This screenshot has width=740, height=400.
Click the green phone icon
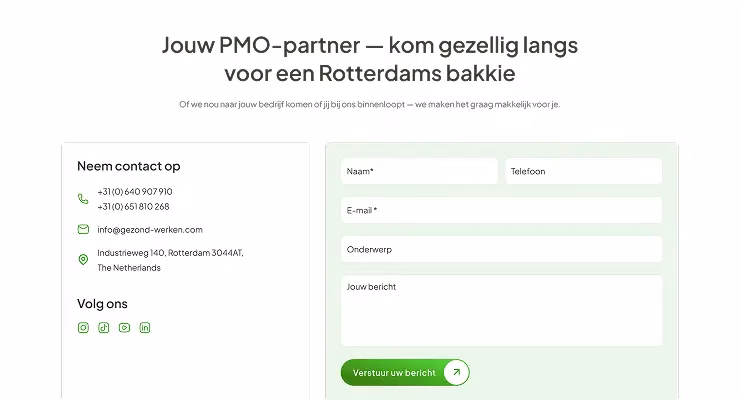pos(83,199)
